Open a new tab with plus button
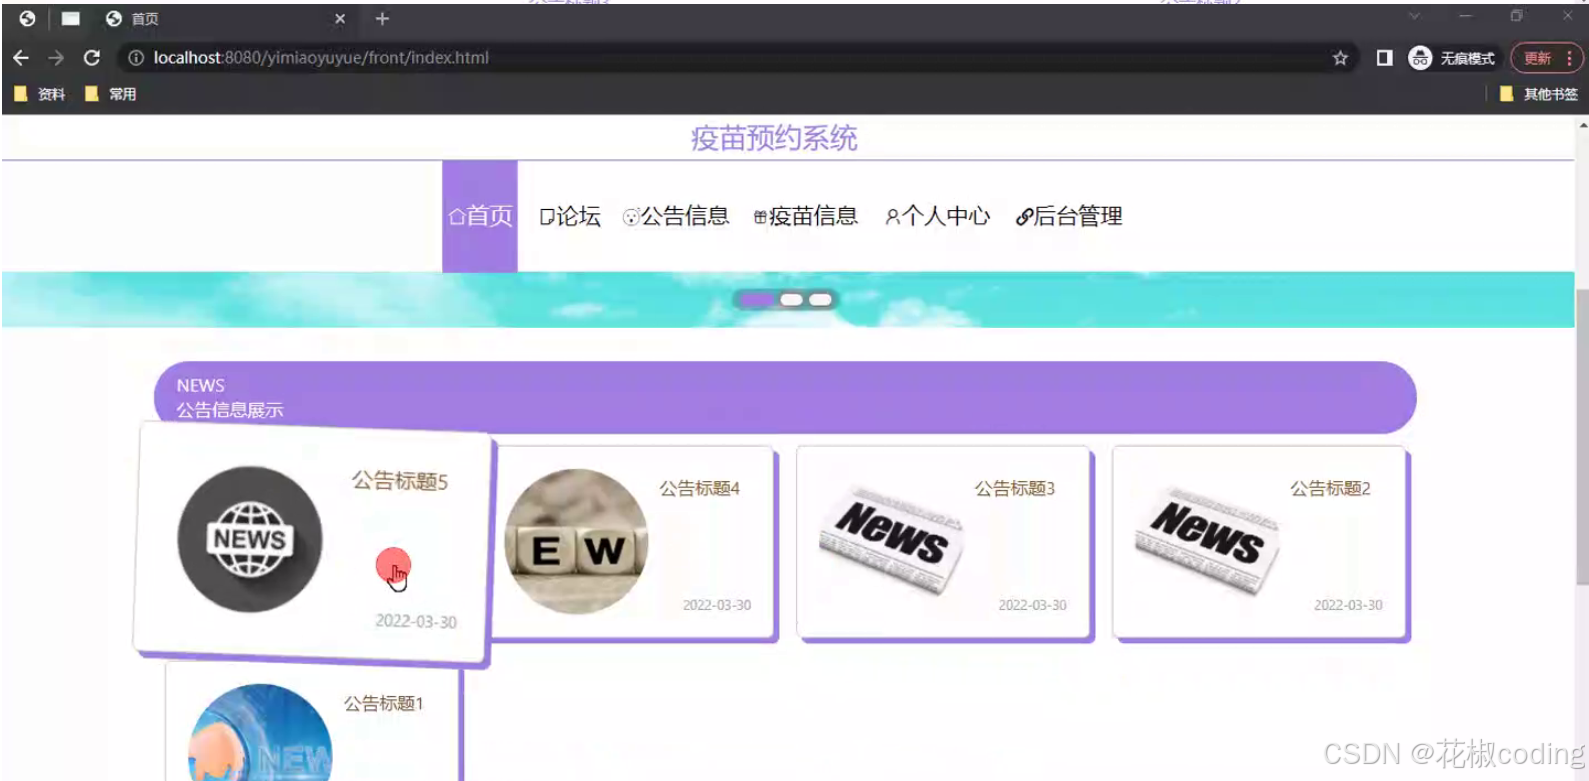Screen dimensions: 1589x781 click(382, 18)
